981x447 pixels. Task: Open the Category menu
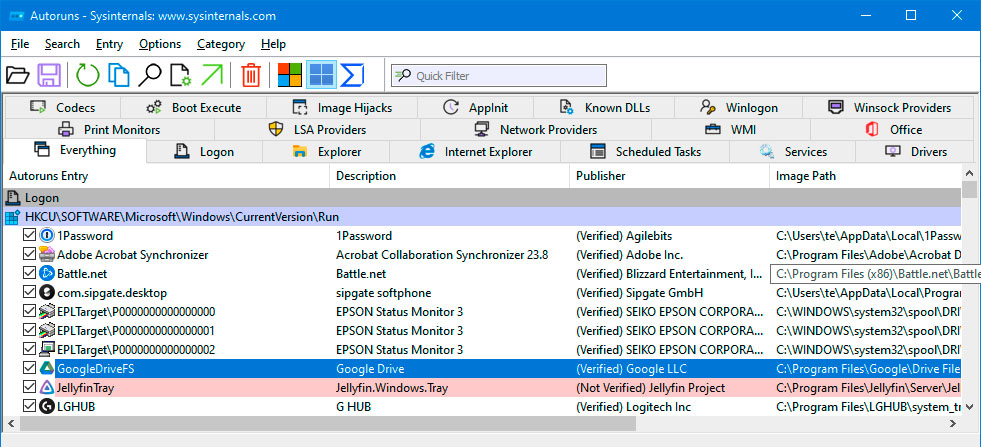(x=221, y=44)
